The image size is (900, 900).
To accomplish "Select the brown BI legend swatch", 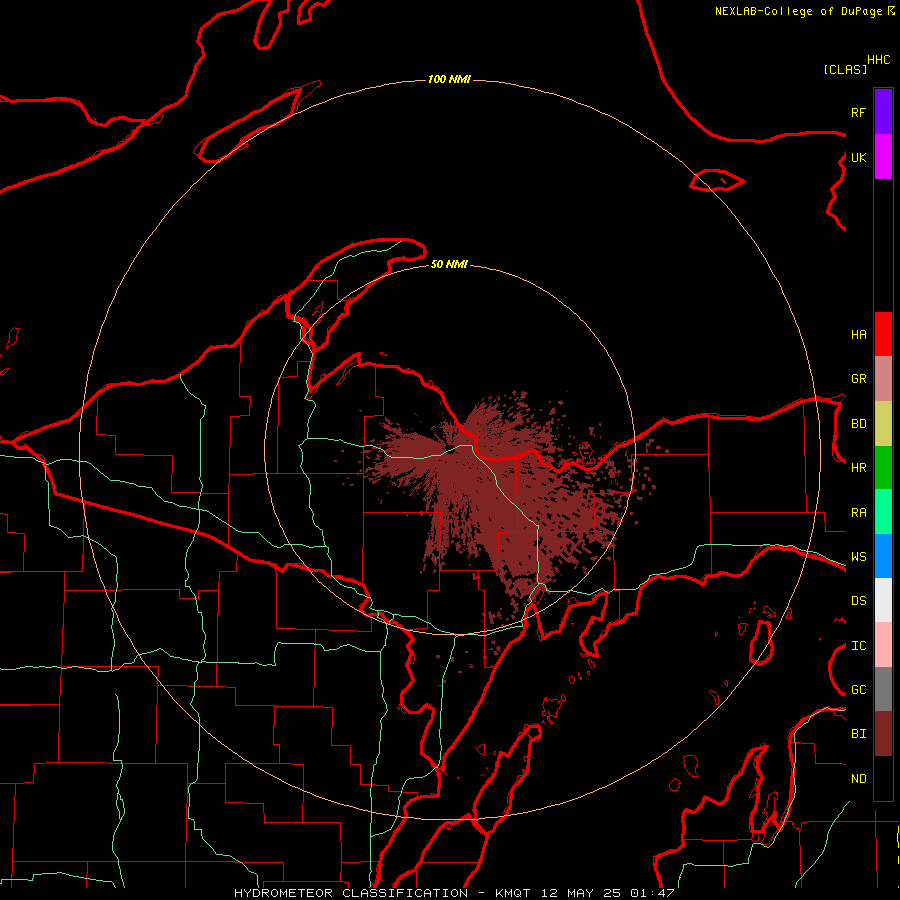I will tap(883, 734).
